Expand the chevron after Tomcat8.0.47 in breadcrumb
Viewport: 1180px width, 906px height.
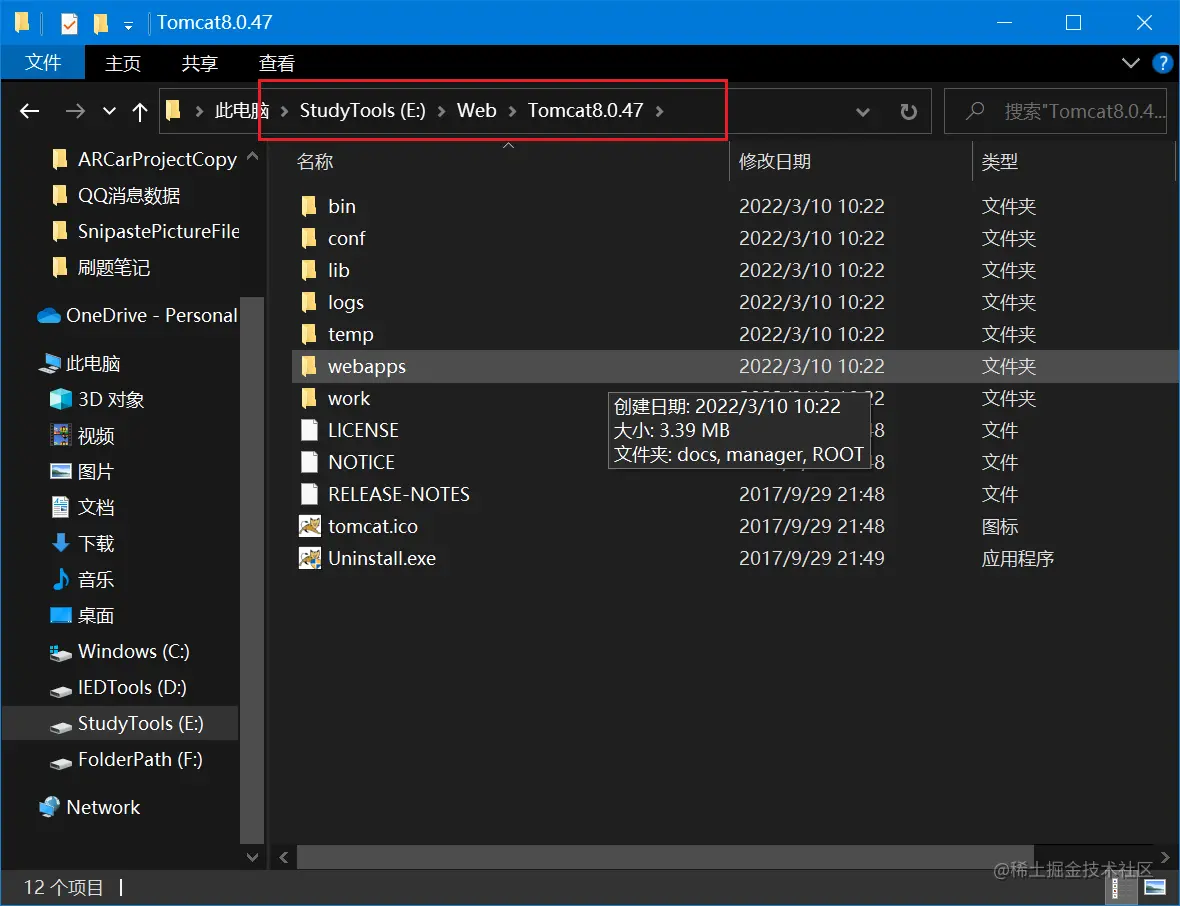(659, 111)
